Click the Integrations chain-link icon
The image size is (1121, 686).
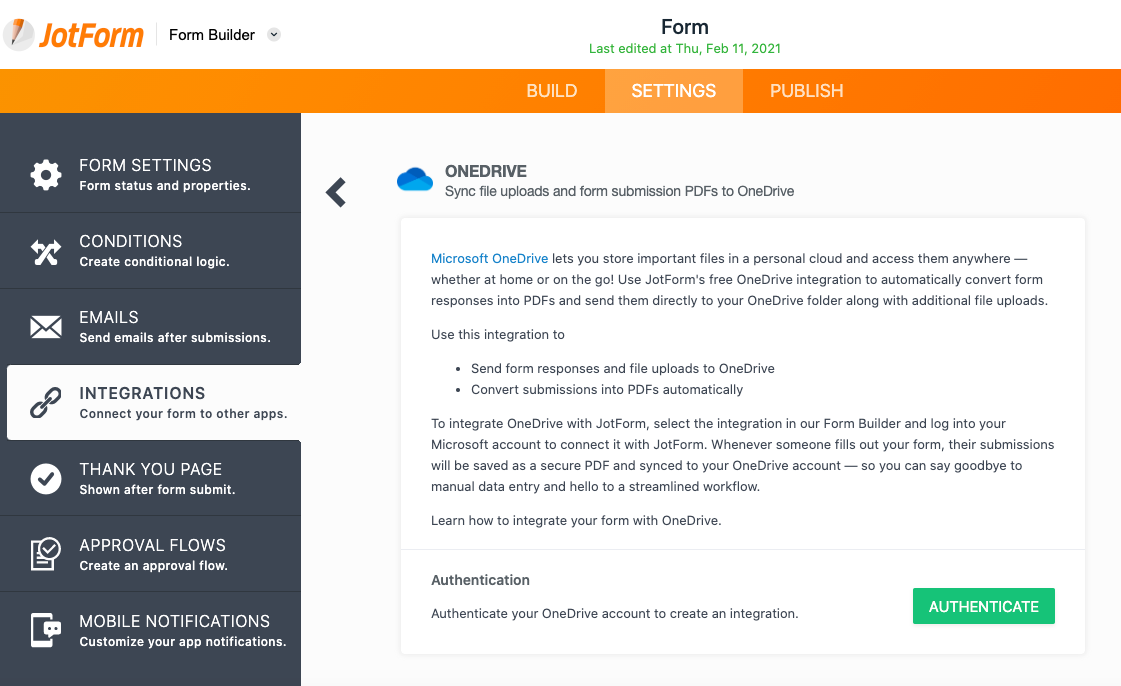point(46,402)
